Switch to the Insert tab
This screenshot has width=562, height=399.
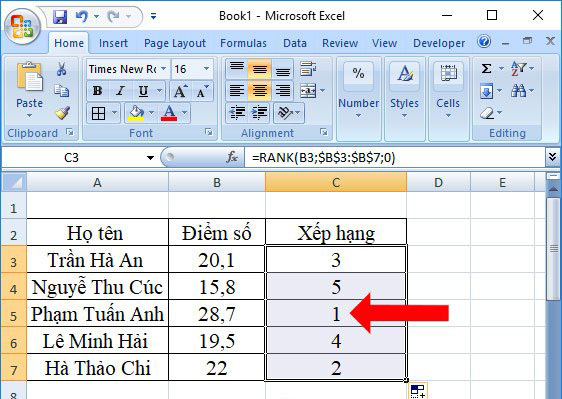113,43
